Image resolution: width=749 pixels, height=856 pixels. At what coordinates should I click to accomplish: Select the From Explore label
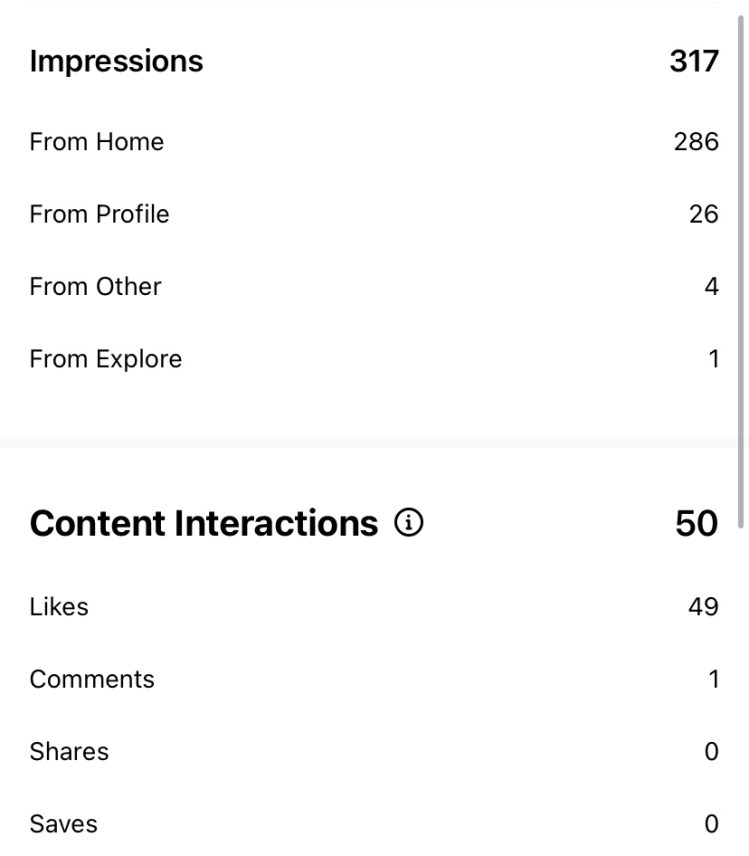[105, 359]
